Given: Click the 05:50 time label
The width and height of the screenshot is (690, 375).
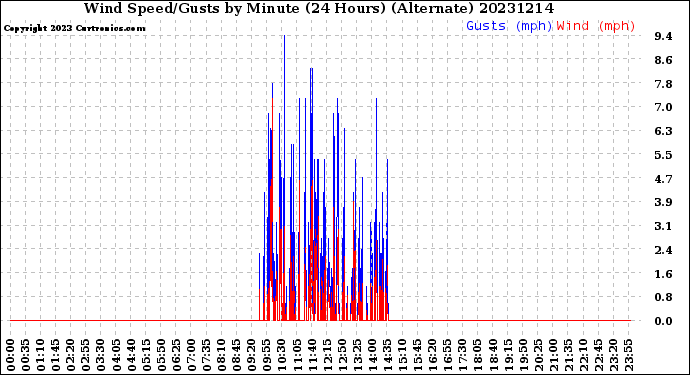Looking at the screenshot, I should pyautogui.click(x=161, y=355).
